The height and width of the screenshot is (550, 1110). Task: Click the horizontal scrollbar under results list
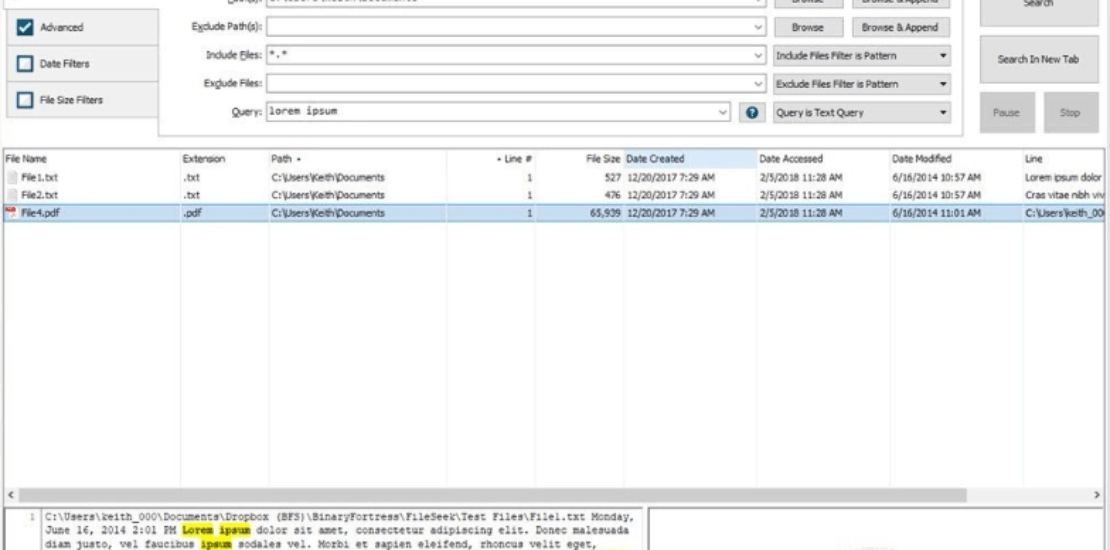tap(492, 495)
